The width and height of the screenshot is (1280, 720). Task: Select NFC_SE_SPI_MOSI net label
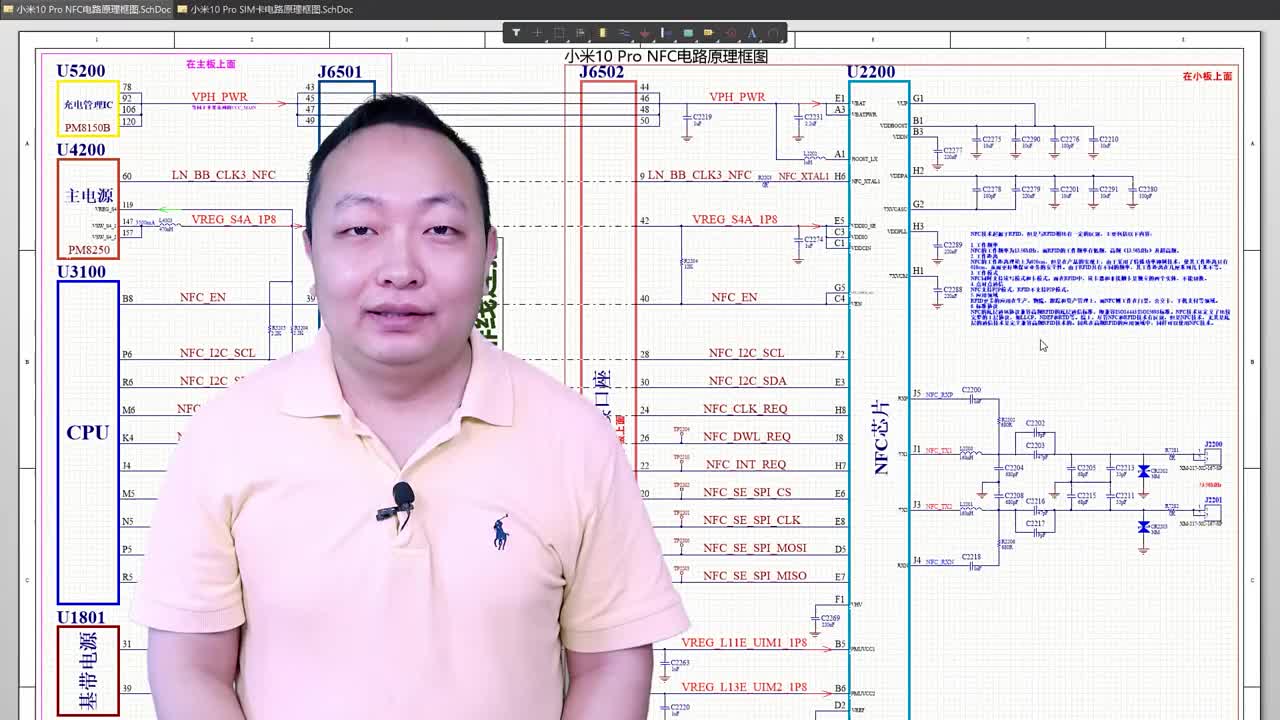click(x=755, y=548)
